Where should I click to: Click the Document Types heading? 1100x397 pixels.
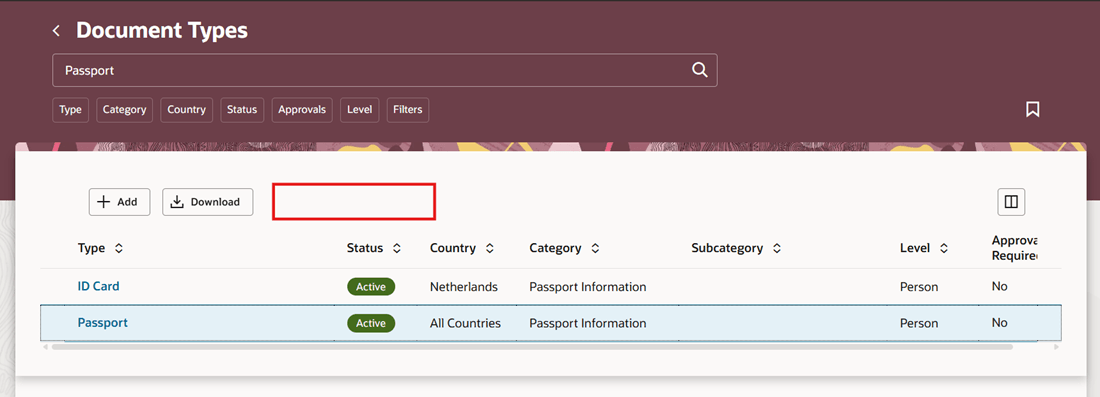point(162,30)
